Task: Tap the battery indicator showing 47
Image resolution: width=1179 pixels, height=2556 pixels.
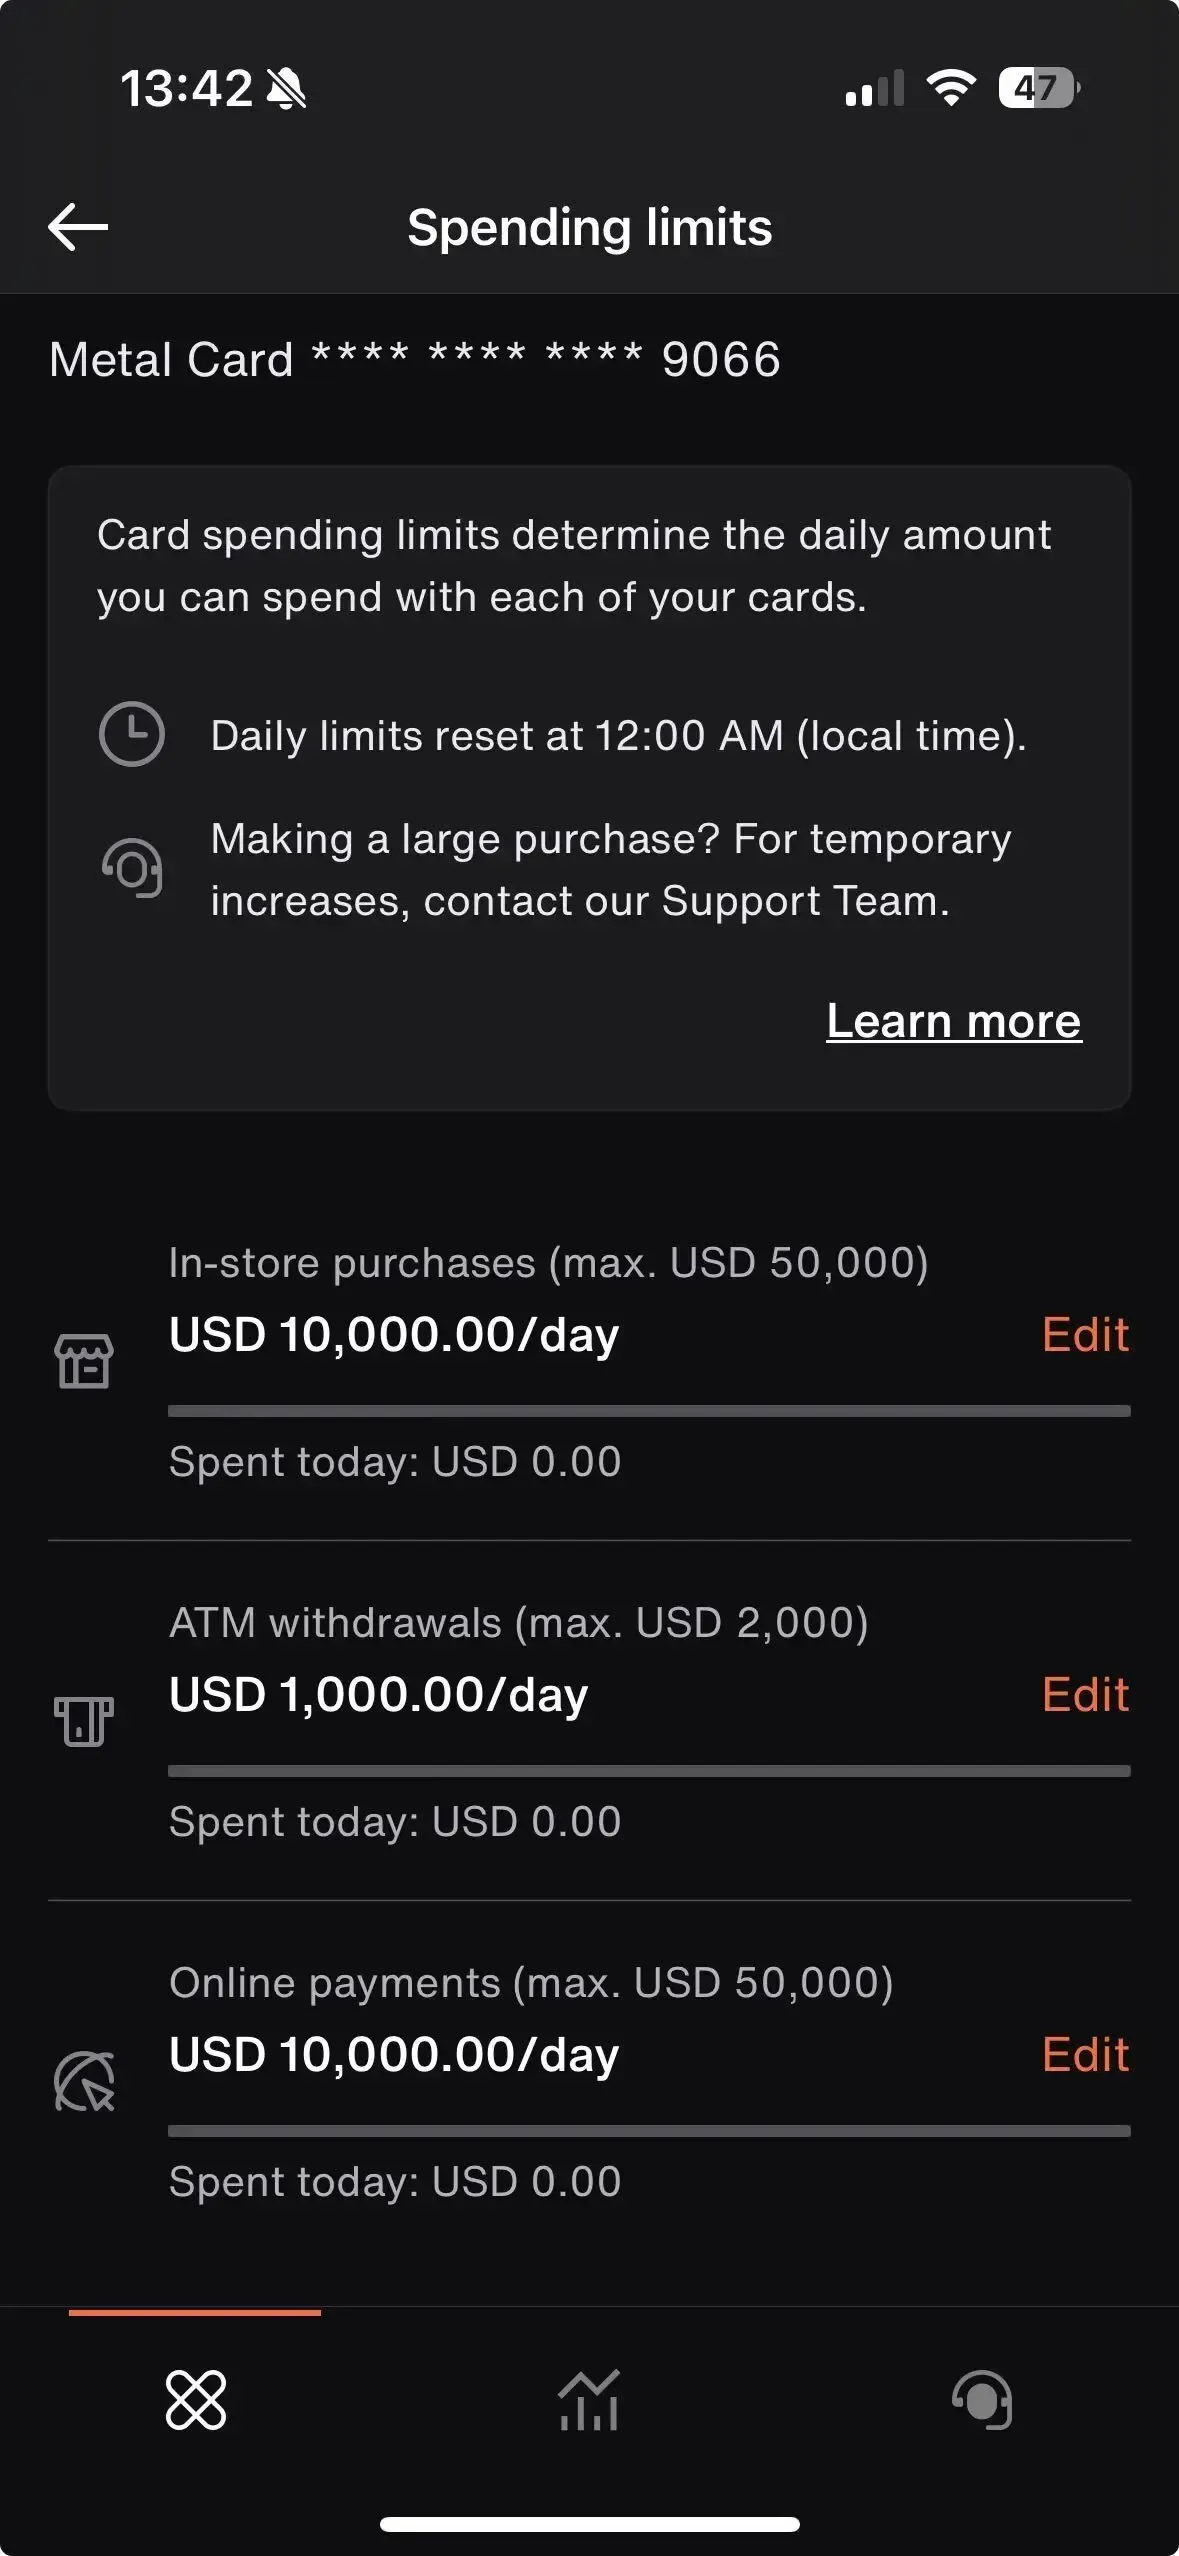Action: coord(1039,88)
